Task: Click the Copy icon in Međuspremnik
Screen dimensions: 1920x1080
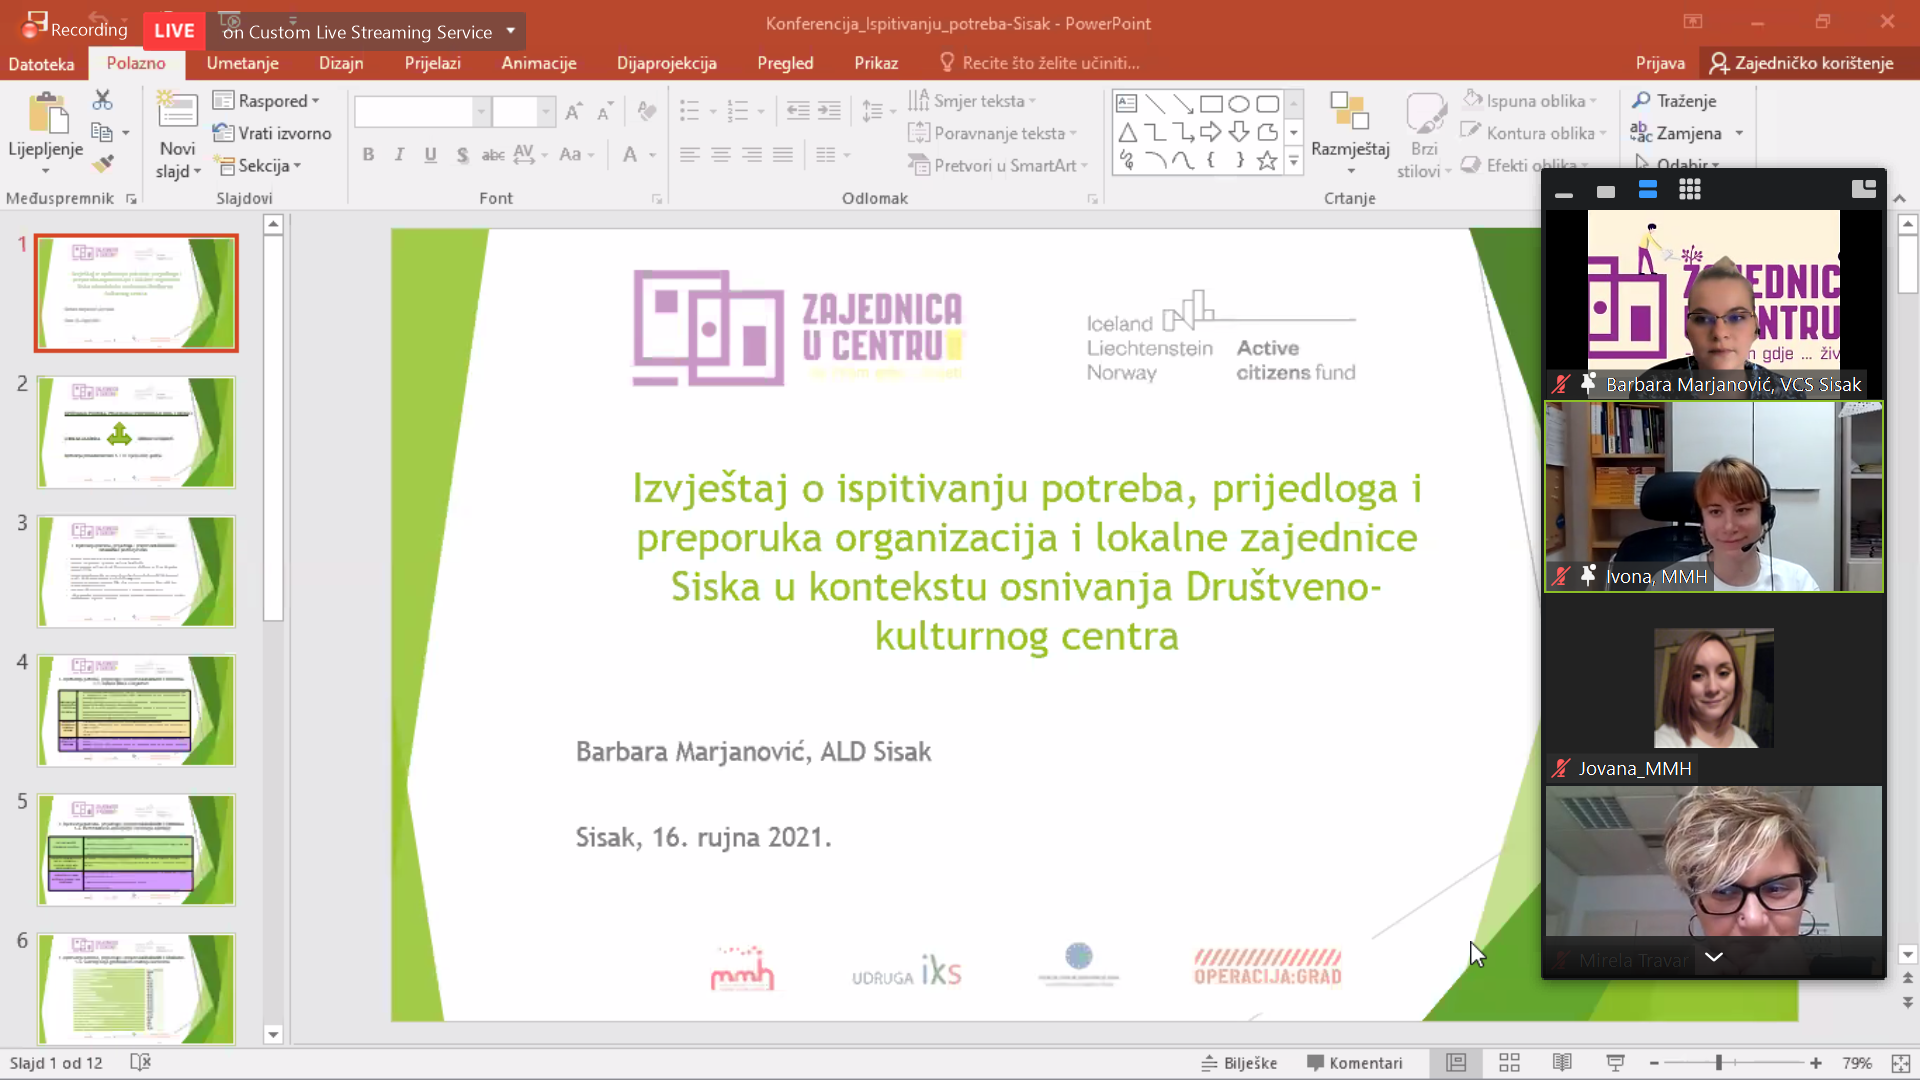Action: (101, 132)
